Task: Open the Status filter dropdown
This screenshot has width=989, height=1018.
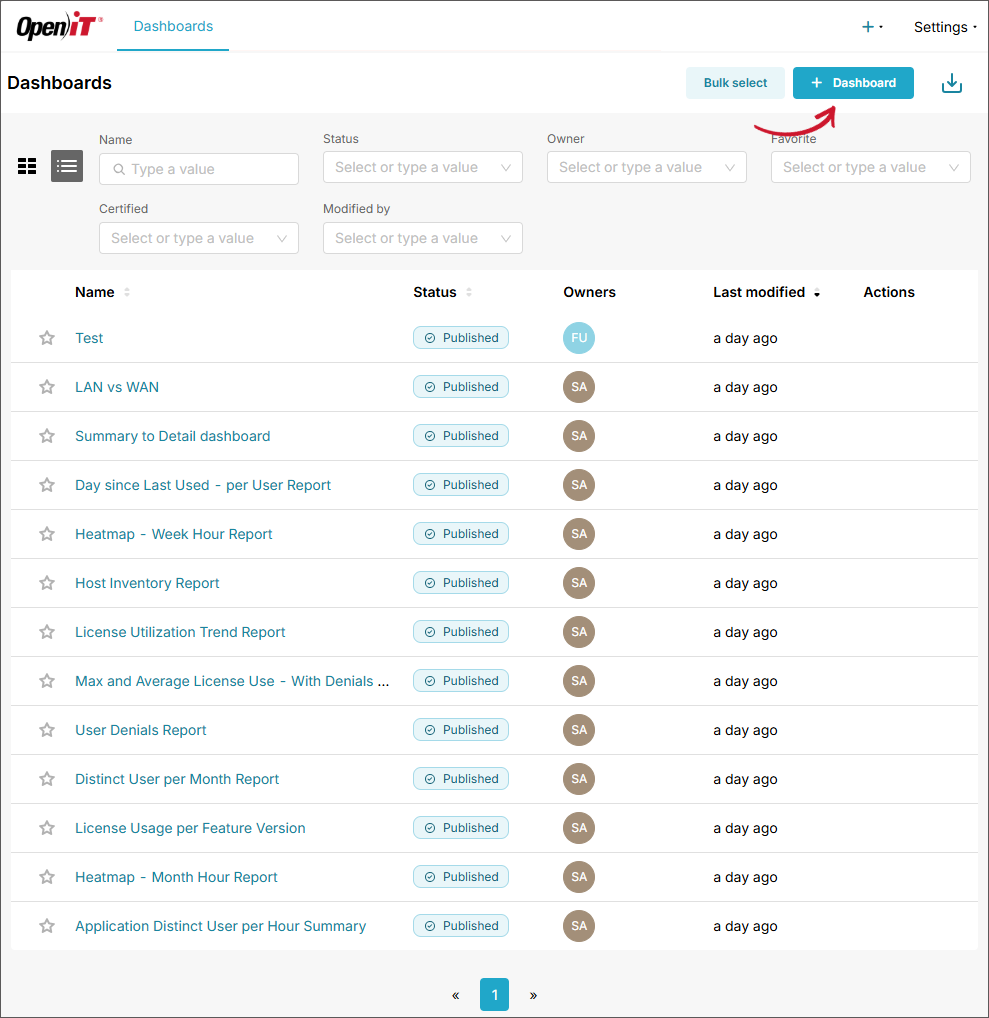Action: (x=423, y=168)
